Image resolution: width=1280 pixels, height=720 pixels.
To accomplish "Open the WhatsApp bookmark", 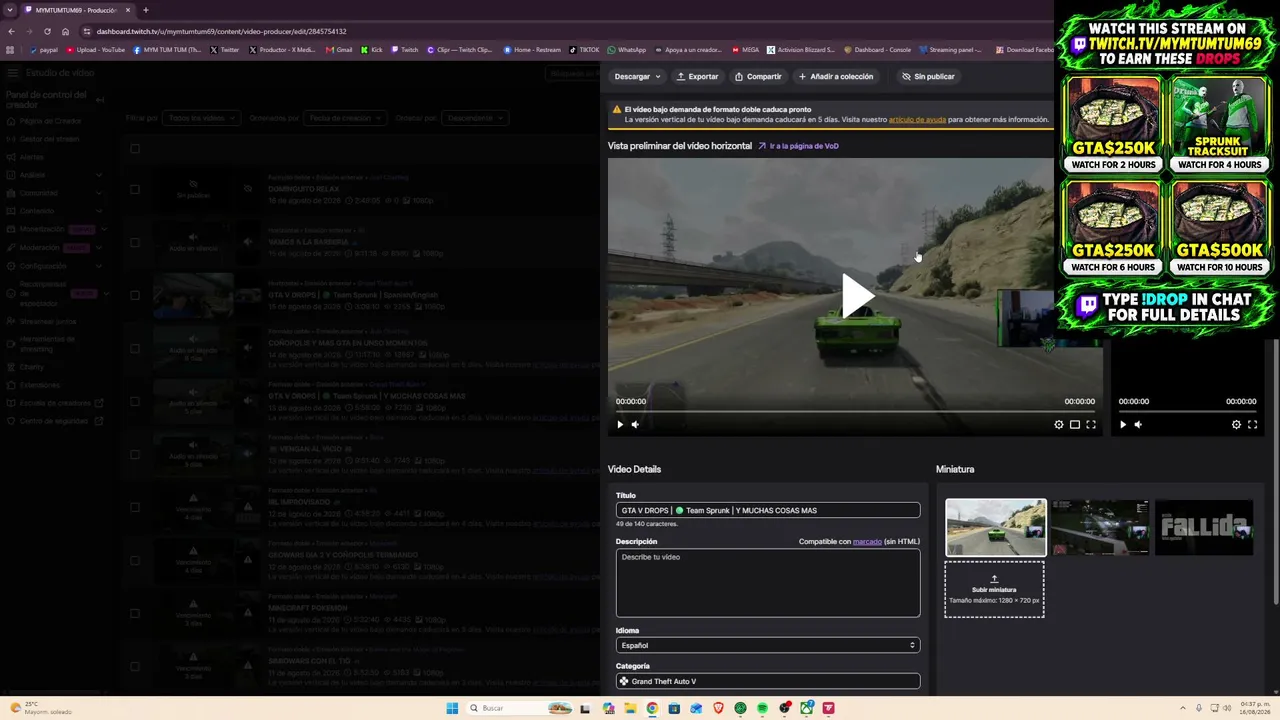I will [627, 50].
